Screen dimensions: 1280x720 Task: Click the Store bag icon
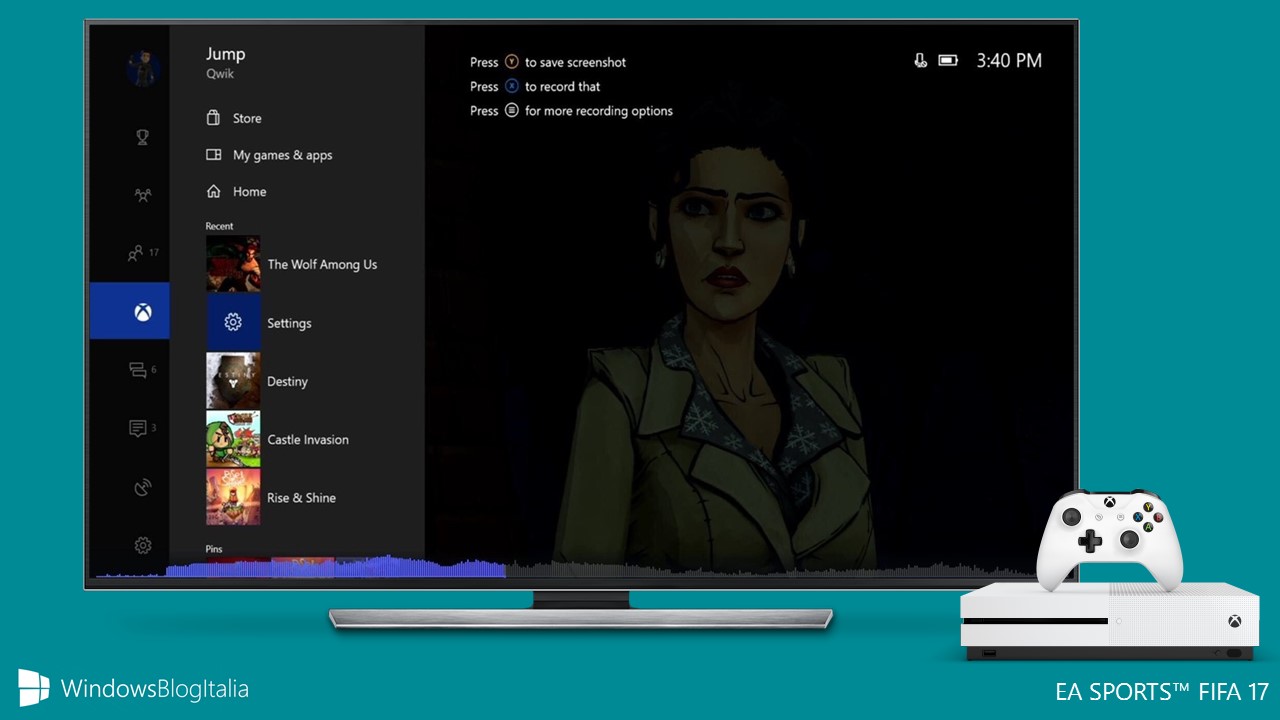(x=213, y=118)
